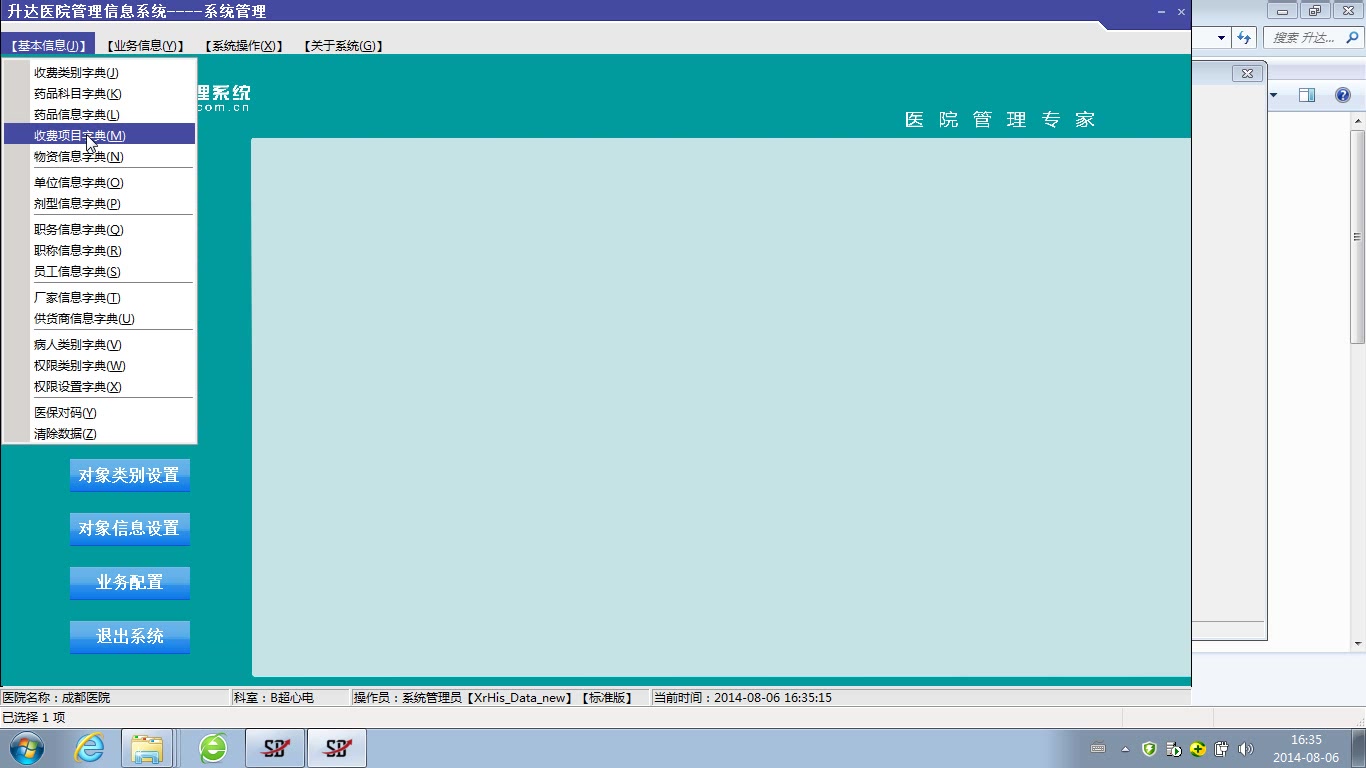Open the system clock showing 16:35
The width and height of the screenshot is (1366, 768).
[x=1306, y=749]
